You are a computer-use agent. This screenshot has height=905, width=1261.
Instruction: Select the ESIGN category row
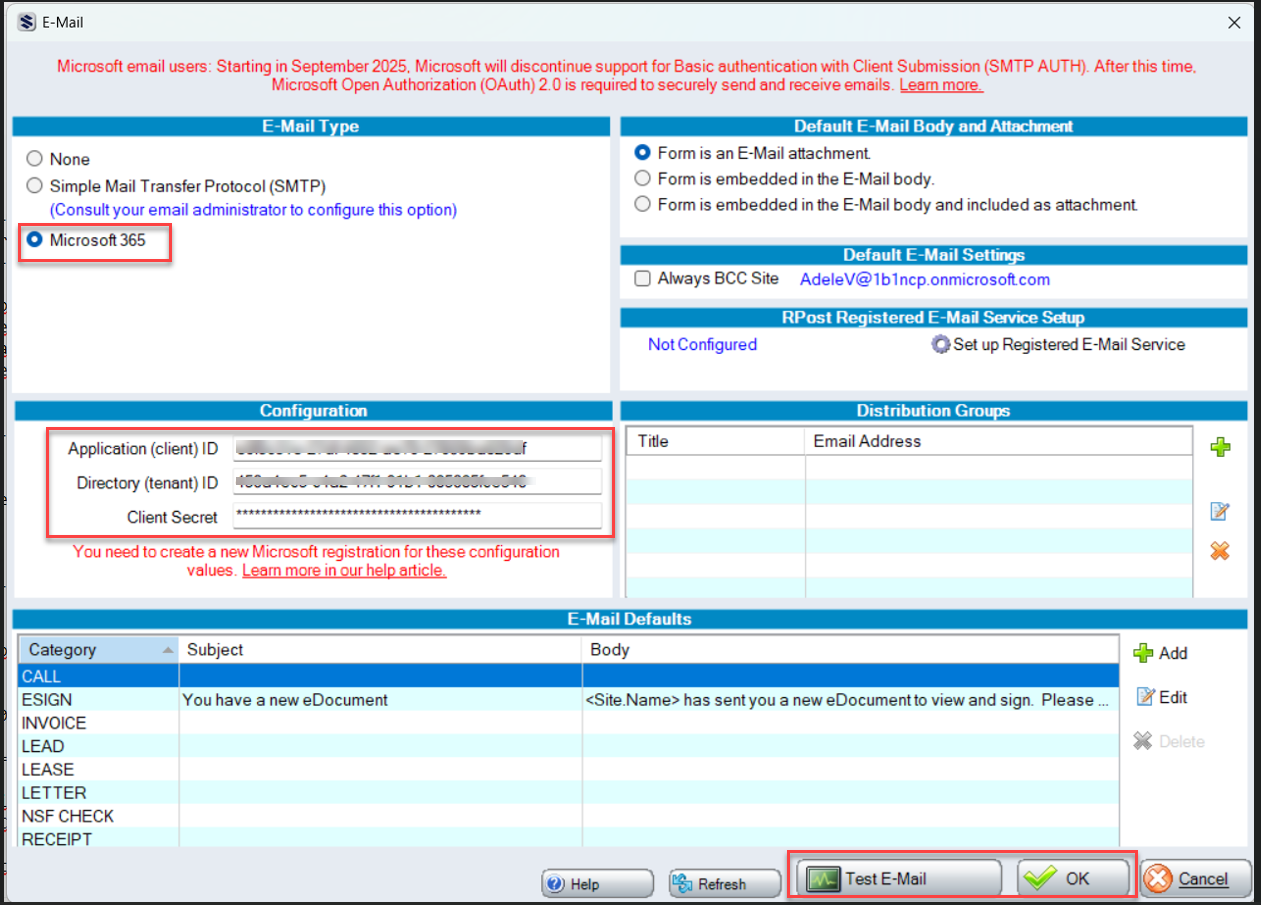[568, 699]
